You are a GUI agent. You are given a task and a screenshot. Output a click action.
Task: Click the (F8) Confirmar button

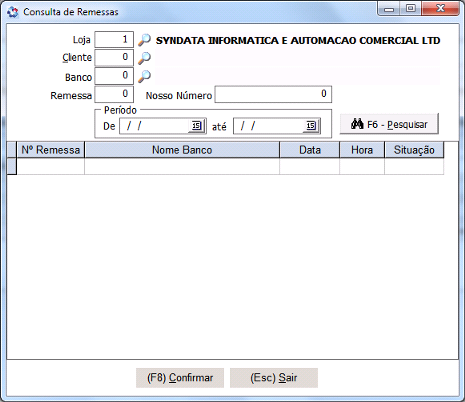180,378
